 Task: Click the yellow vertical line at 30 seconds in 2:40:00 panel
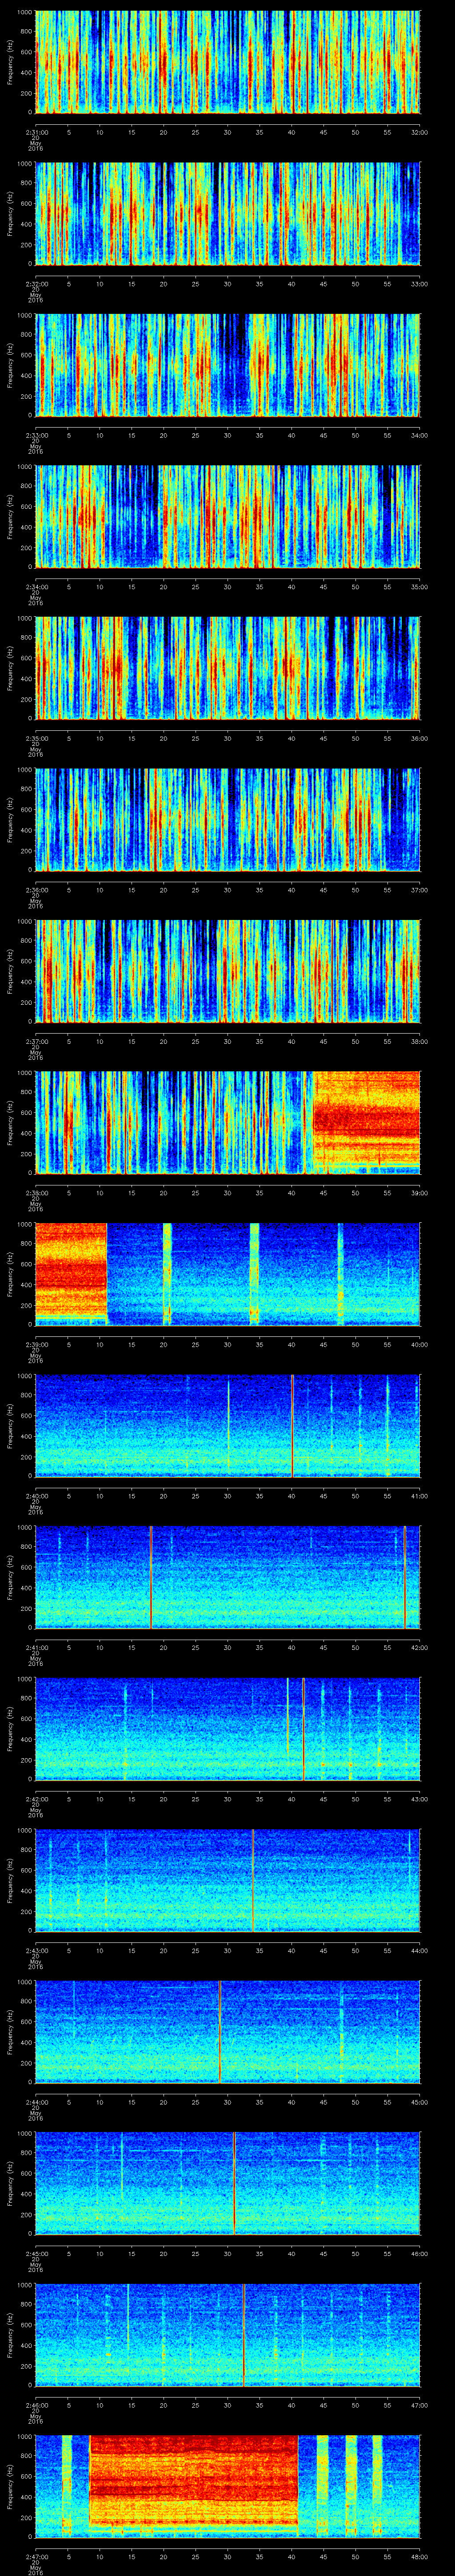tap(228, 1425)
